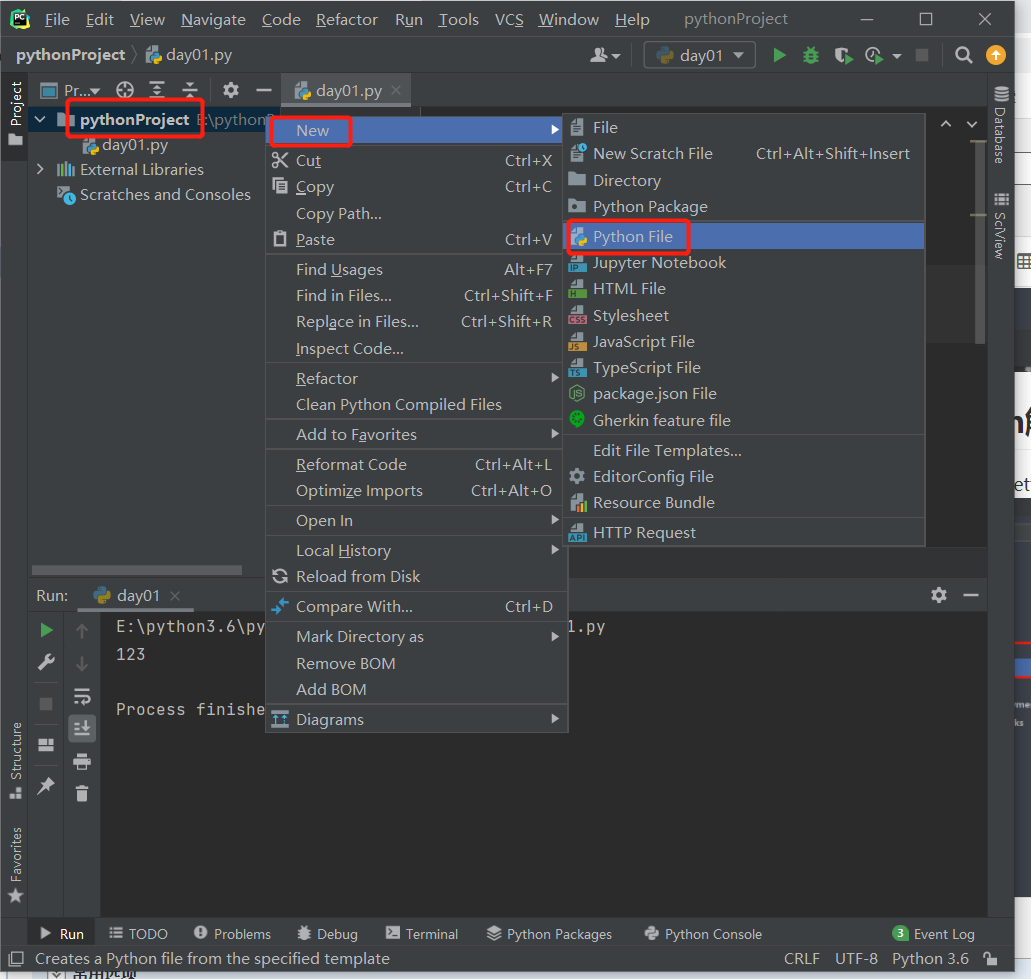Select New in the context menu
The image size is (1031, 979).
[x=416, y=130]
